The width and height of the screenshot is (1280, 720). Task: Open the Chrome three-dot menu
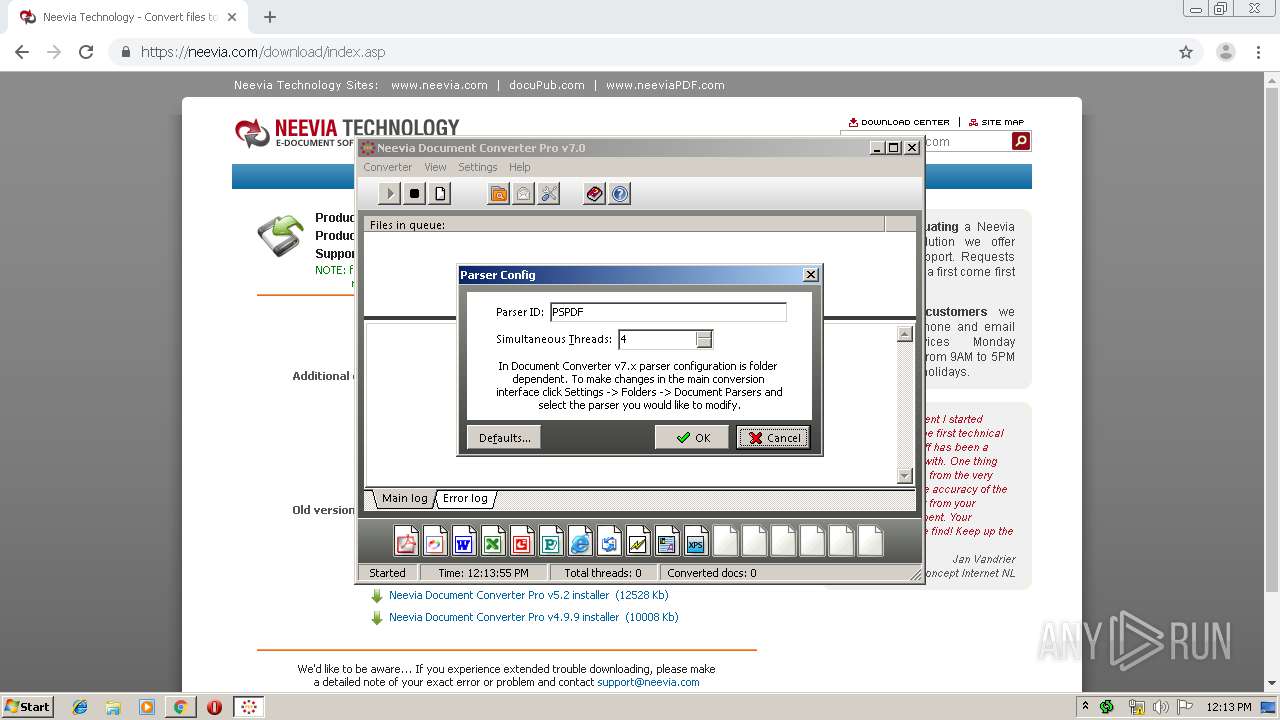click(1258, 52)
